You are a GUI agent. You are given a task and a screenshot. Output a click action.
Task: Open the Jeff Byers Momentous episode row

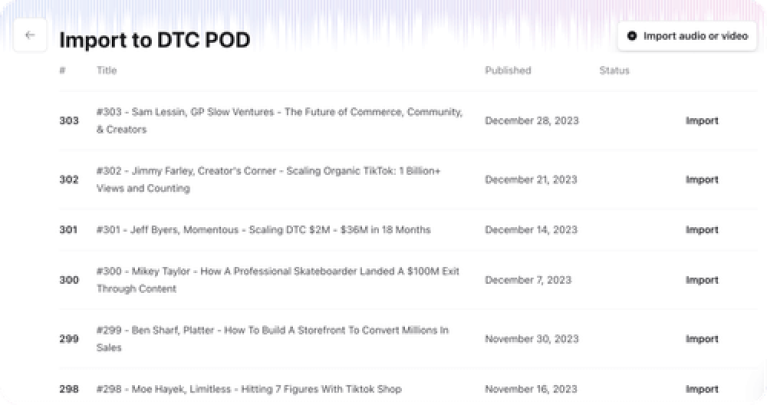tap(263, 230)
